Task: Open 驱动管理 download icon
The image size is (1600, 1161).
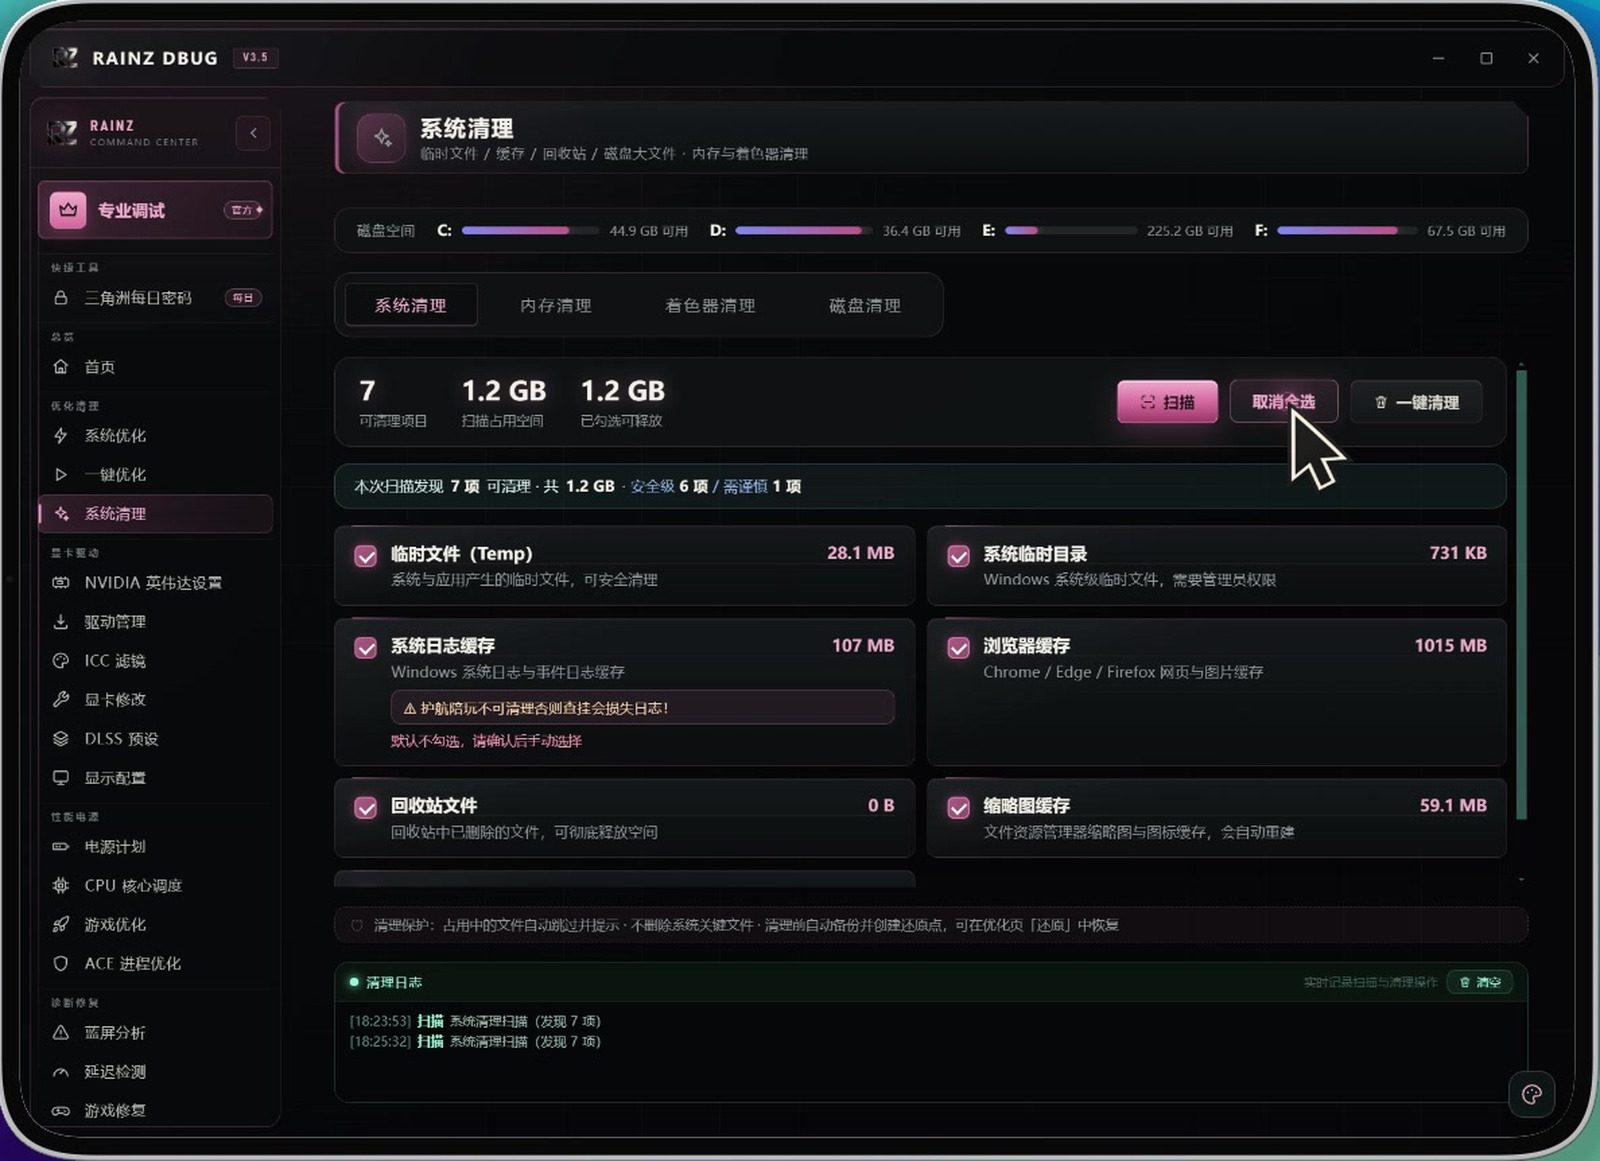Action: (x=61, y=622)
